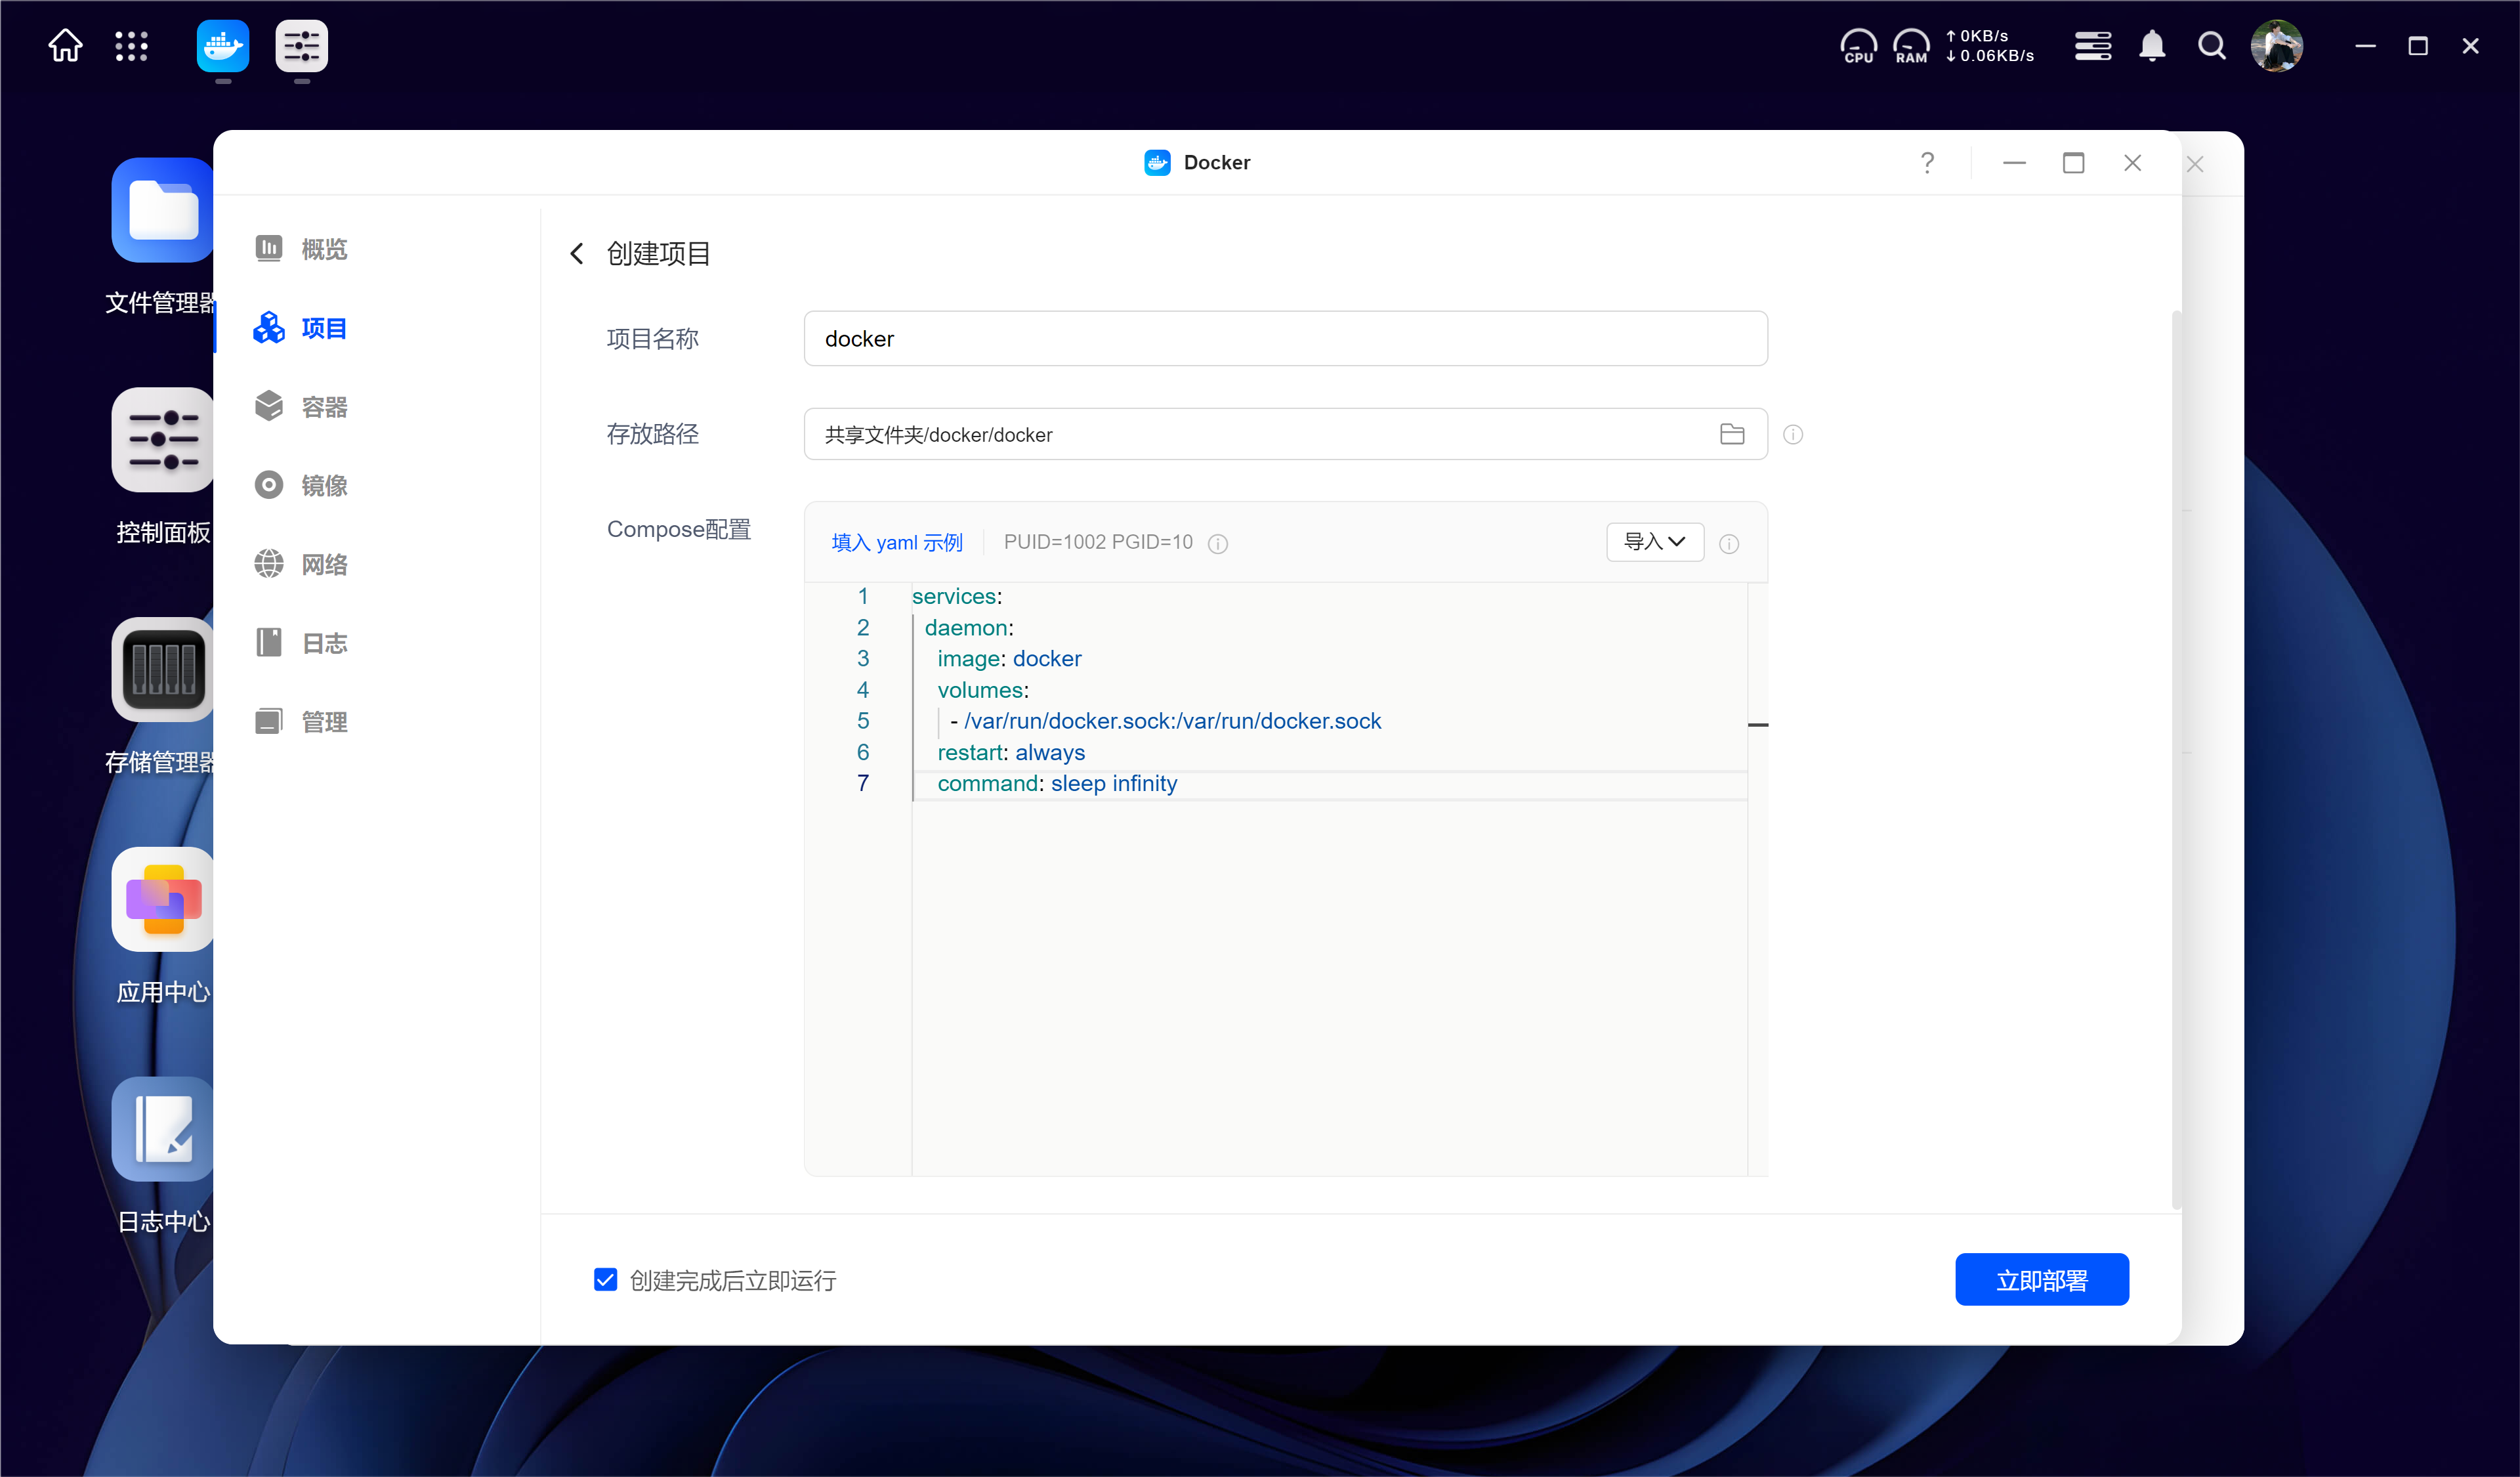Image resolution: width=2520 pixels, height=1477 pixels.
Task: Click 'services:' on line 1
Action: click(957, 596)
